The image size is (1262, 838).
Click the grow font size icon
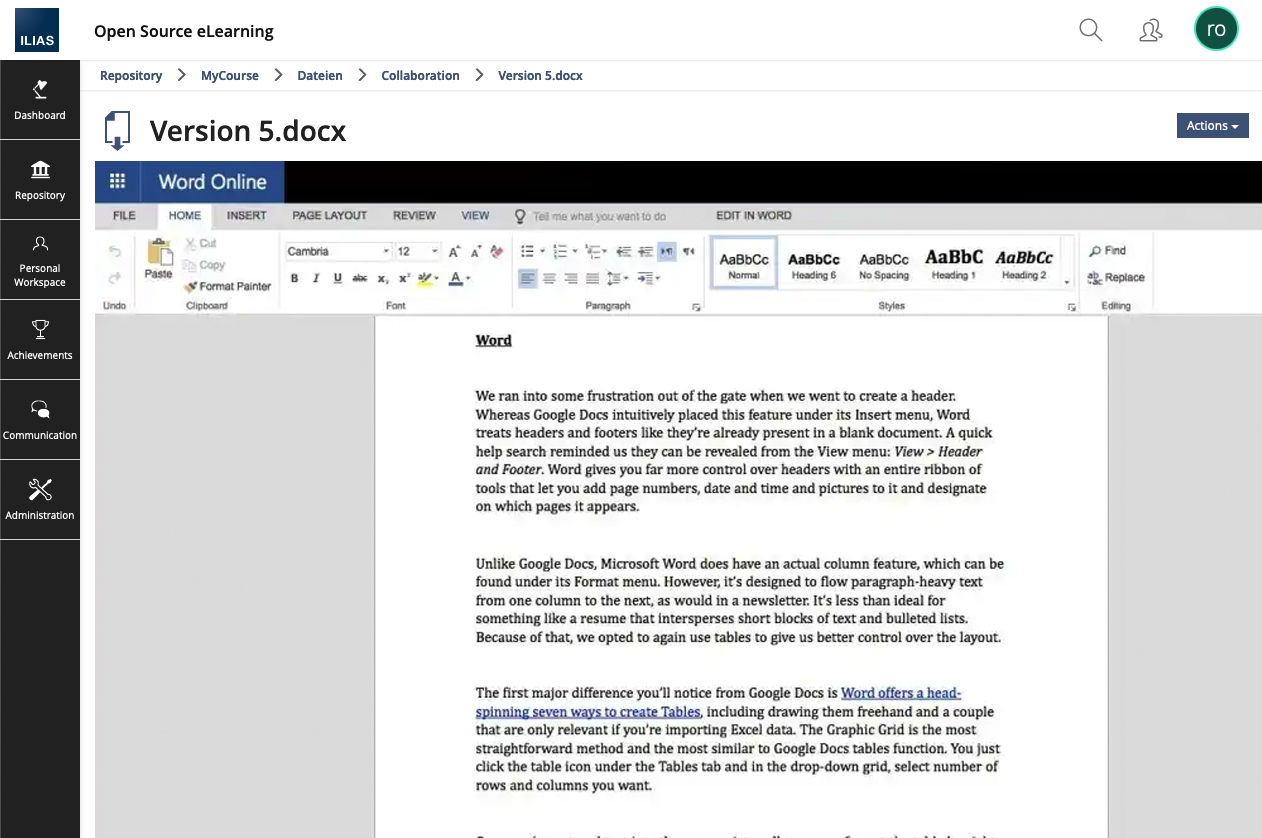pos(454,252)
